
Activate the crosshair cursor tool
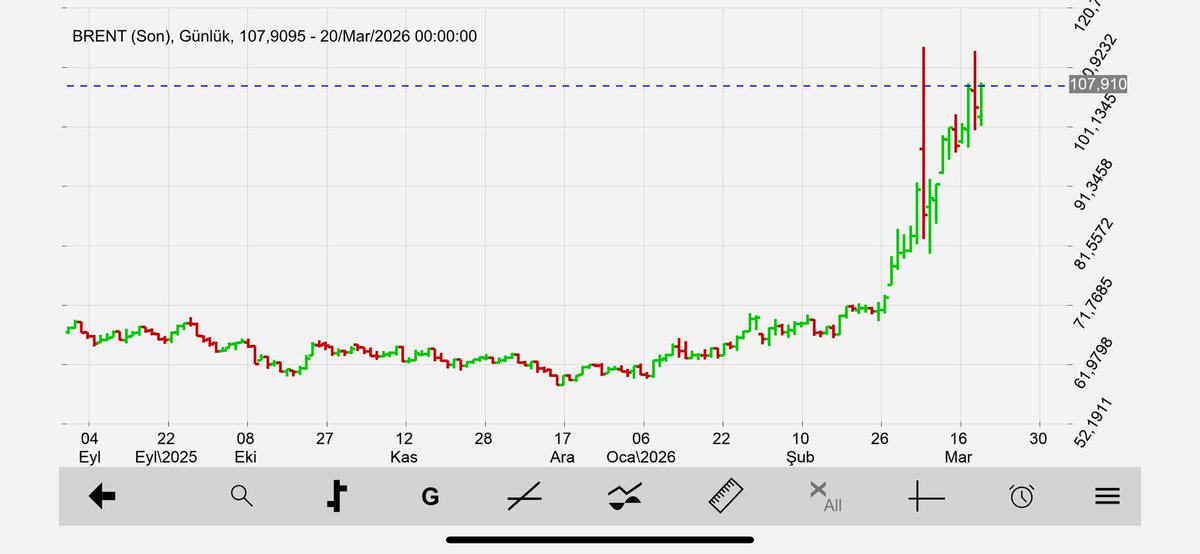point(926,497)
